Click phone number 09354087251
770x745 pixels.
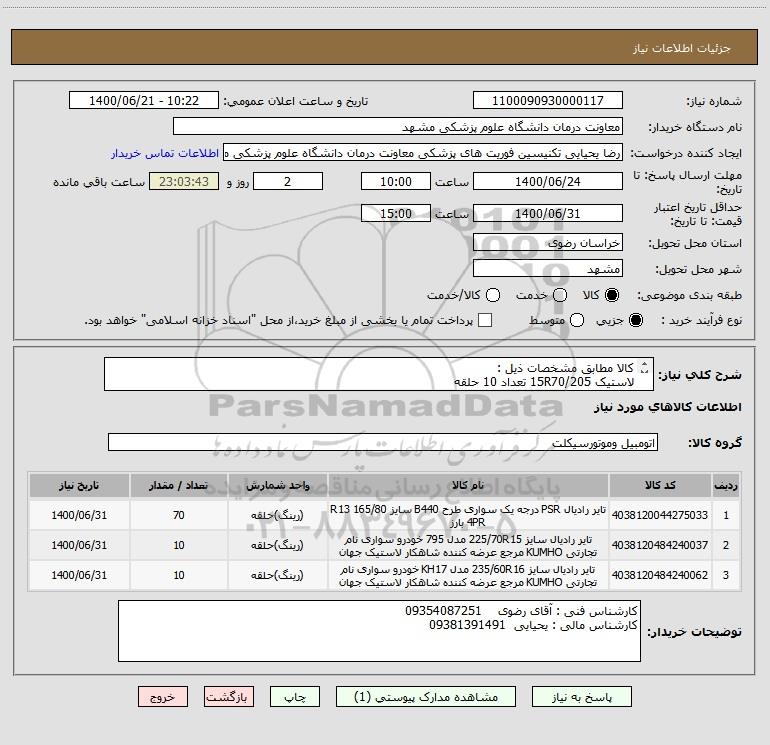click(x=443, y=610)
